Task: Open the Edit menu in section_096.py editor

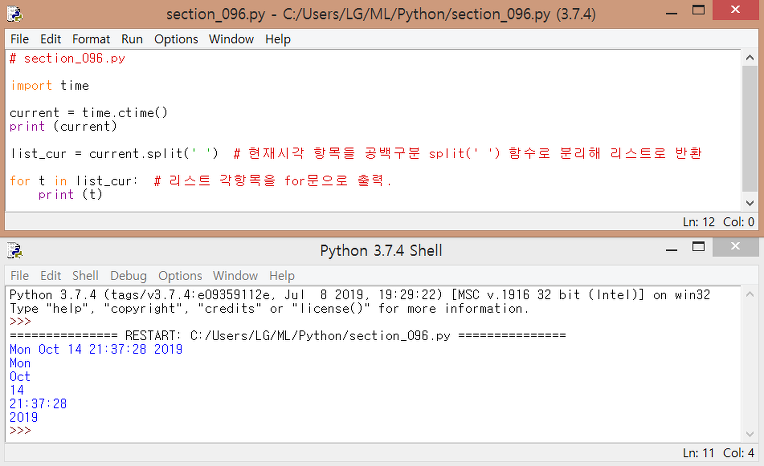Action: point(50,39)
